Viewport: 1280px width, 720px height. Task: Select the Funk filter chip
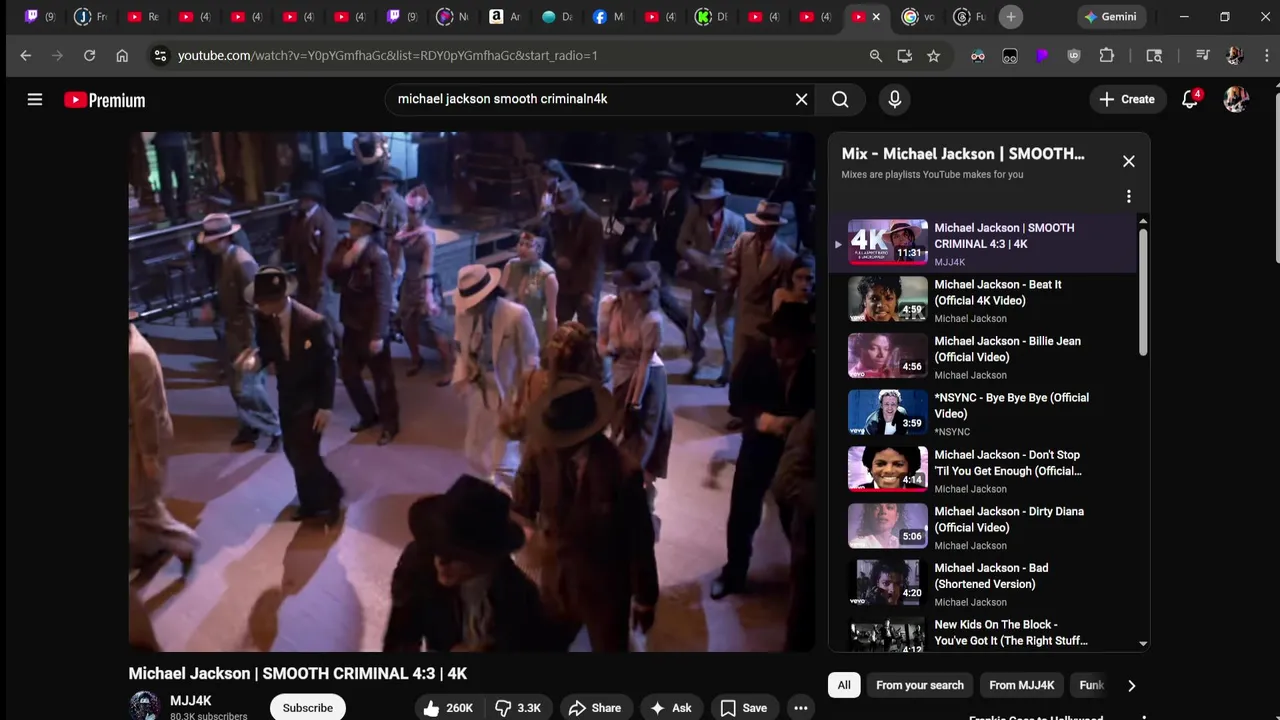(x=1091, y=685)
